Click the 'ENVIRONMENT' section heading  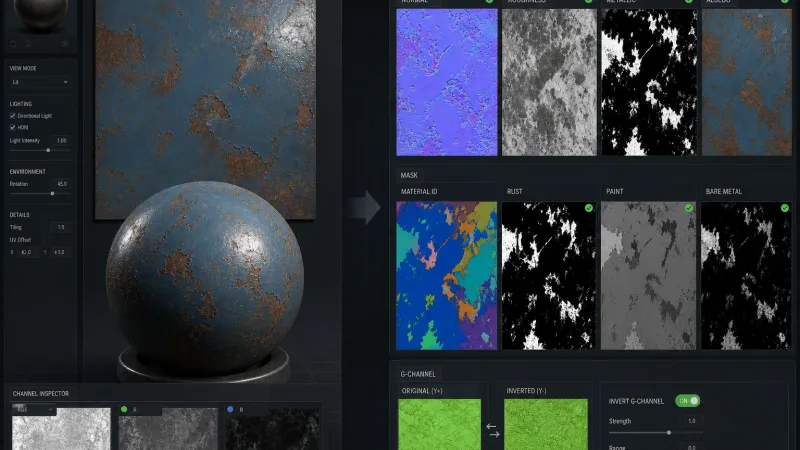[28, 172]
